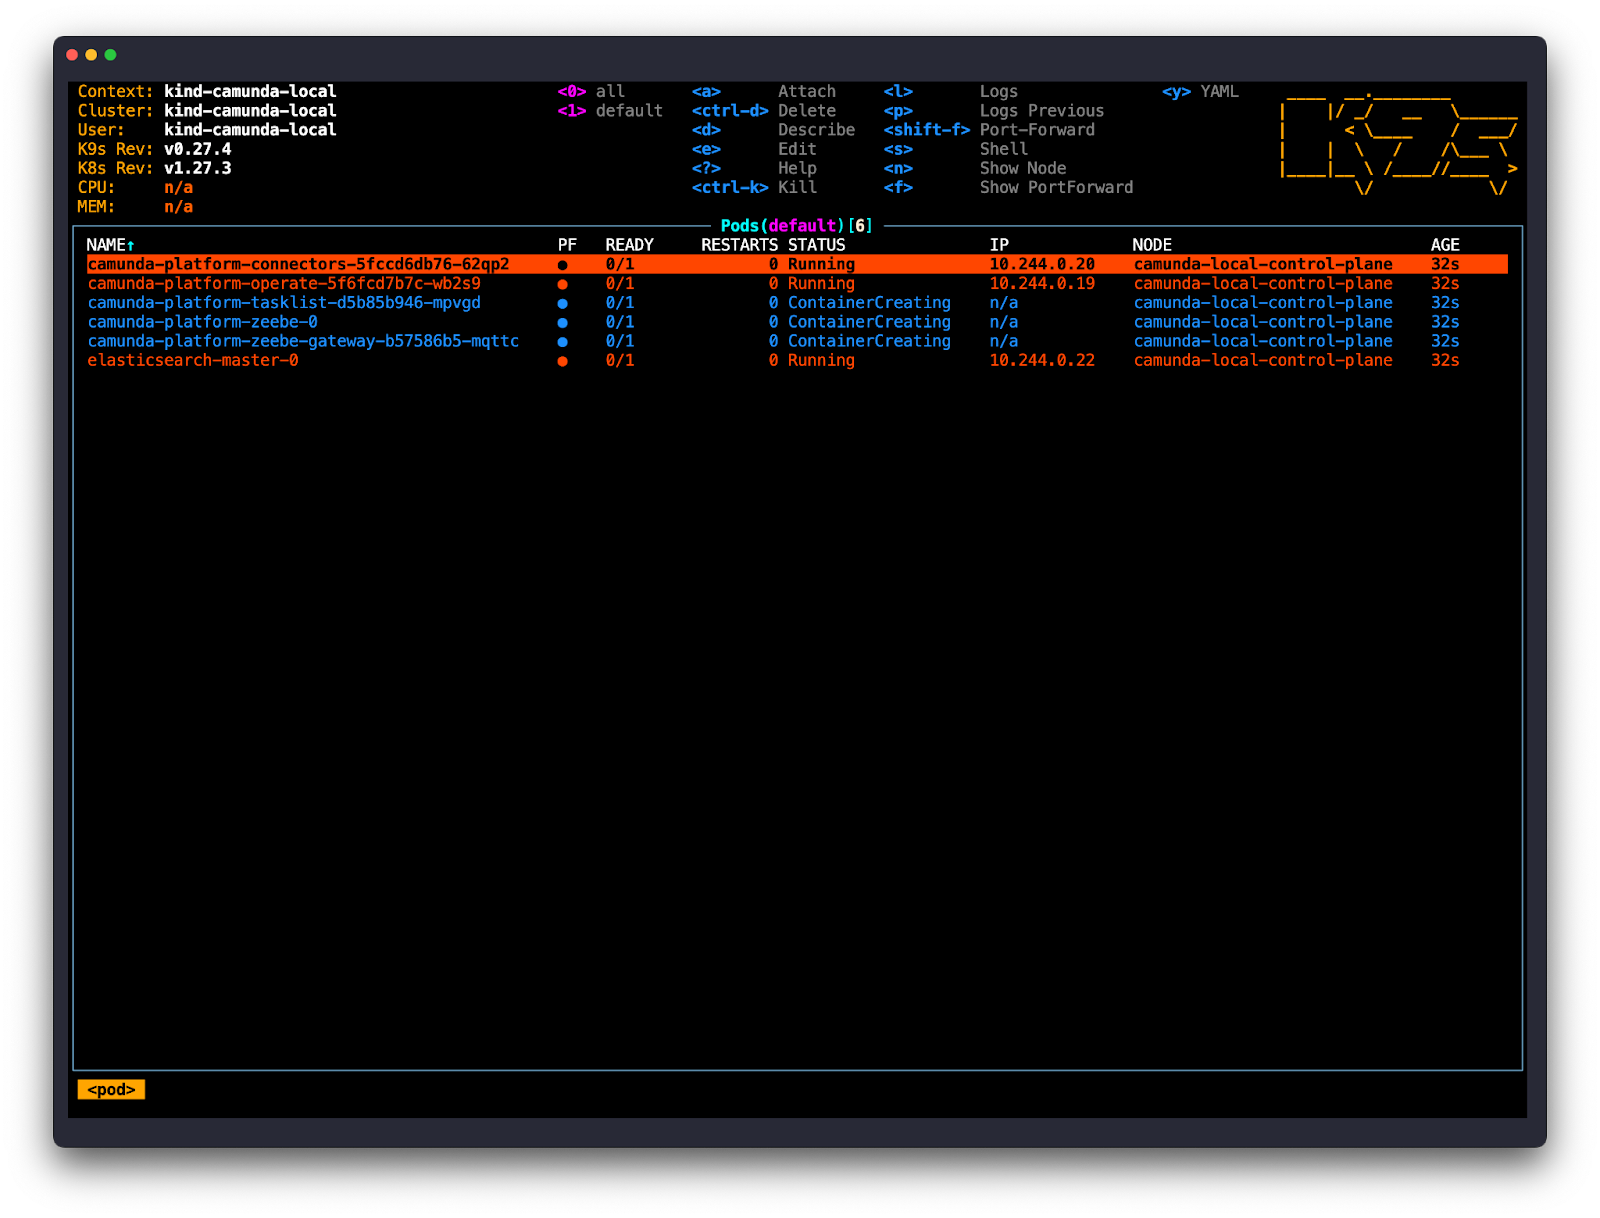Screen dimensions: 1600x1218
Task: Select the camunda-platform-operate-5f6fcd7b7c-wb2s9 pod
Action: [284, 283]
